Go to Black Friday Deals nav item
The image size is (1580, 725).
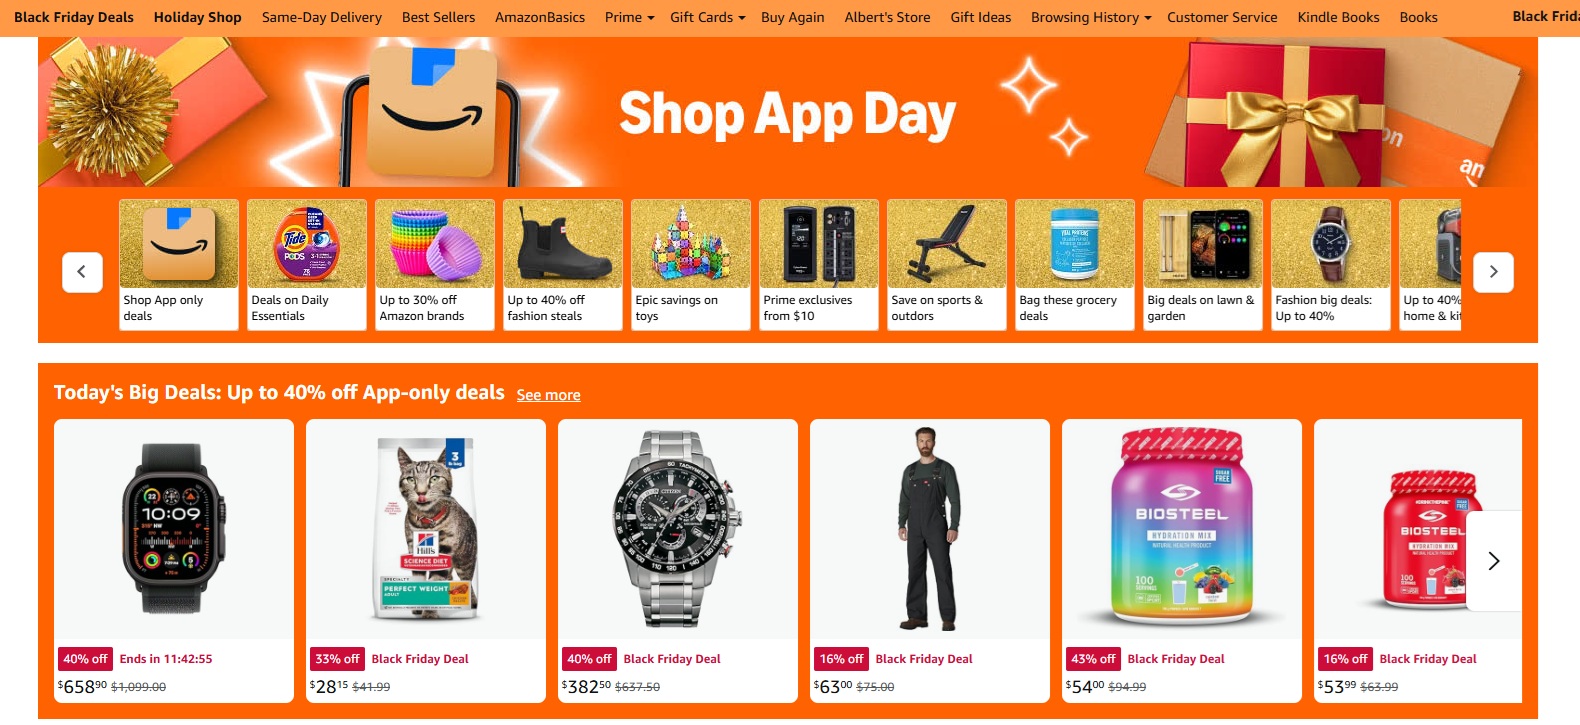point(74,17)
